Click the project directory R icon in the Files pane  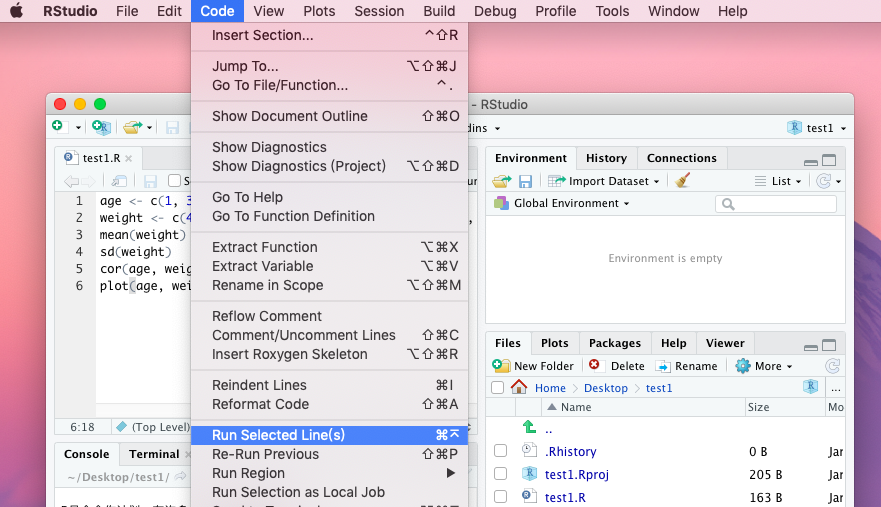(810, 386)
